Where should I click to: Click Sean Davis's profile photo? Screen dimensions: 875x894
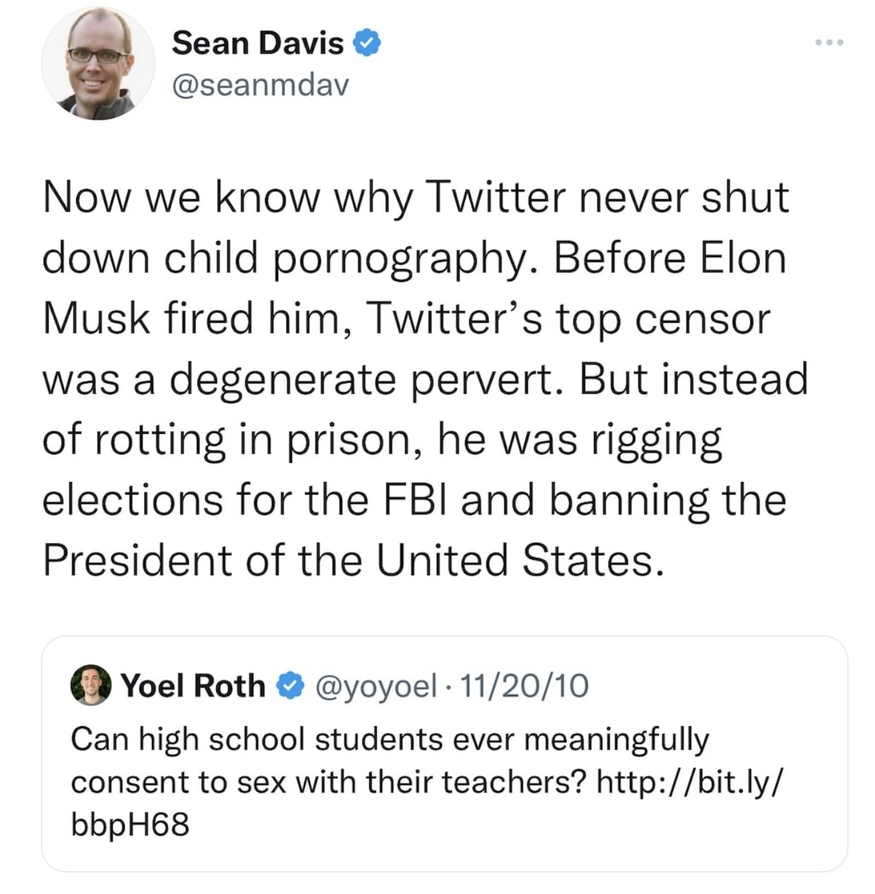pyautogui.click(x=97, y=65)
